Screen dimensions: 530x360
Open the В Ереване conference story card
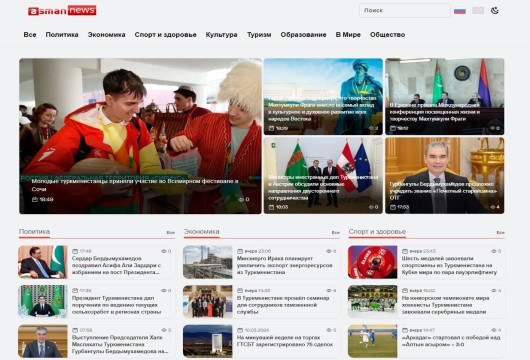click(x=444, y=96)
